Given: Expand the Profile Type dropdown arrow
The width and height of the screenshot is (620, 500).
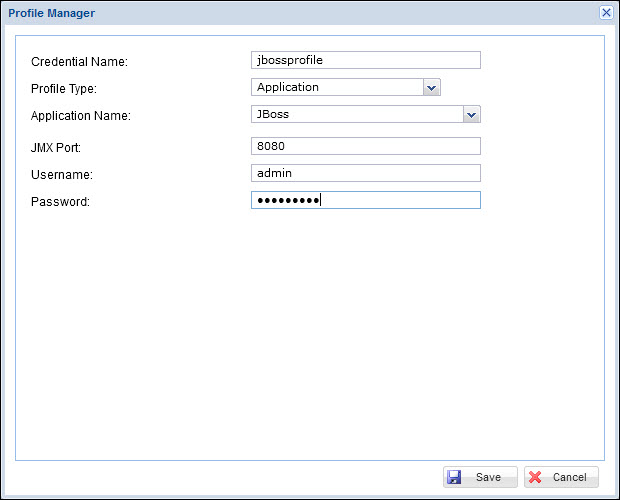Looking at the screenshot, I should pyautogui.click(x=431, y=88).
